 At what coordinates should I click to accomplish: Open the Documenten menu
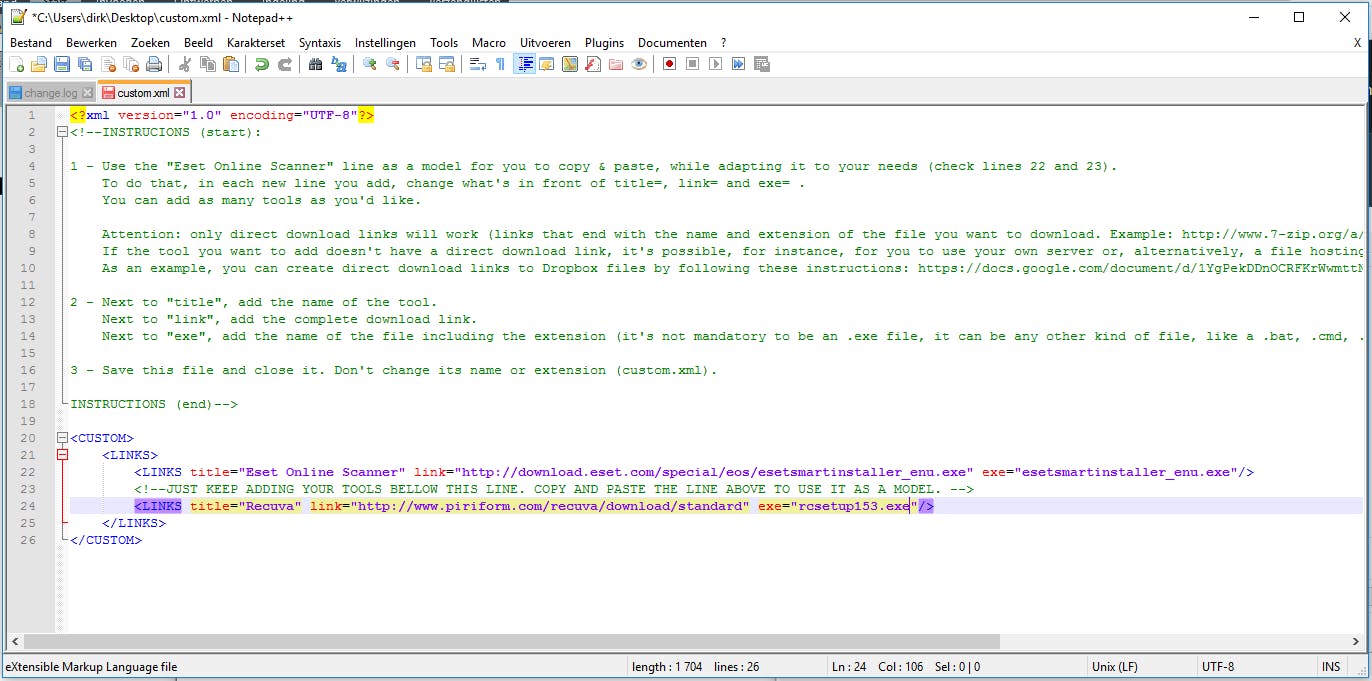pyautogui.click(x=672, y=43)
